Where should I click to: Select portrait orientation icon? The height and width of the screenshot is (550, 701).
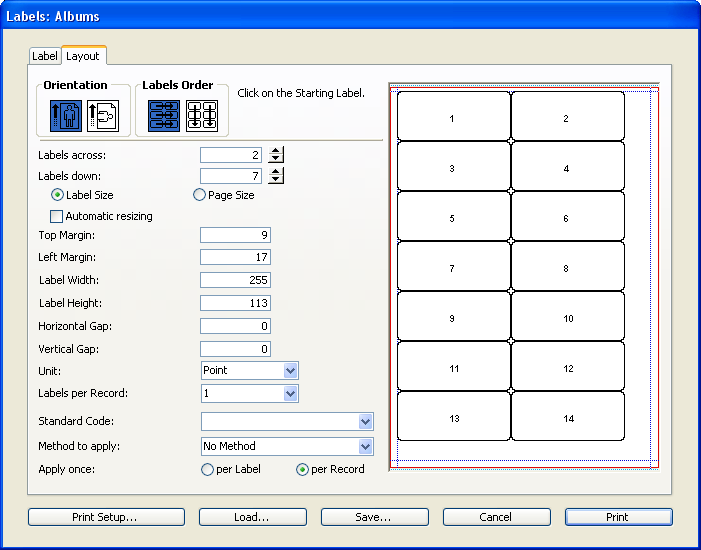tap(65, 116)
